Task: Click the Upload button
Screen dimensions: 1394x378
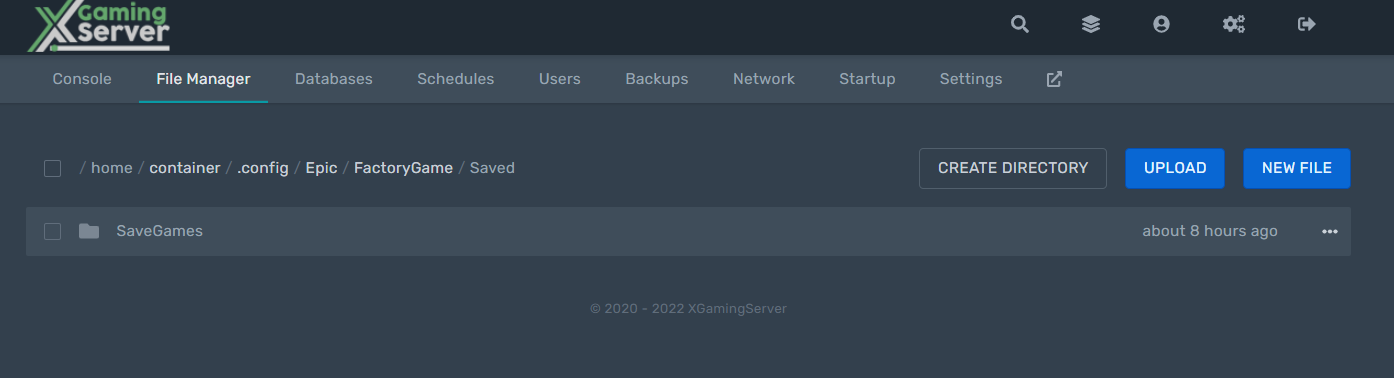Action: point(1175,168)
